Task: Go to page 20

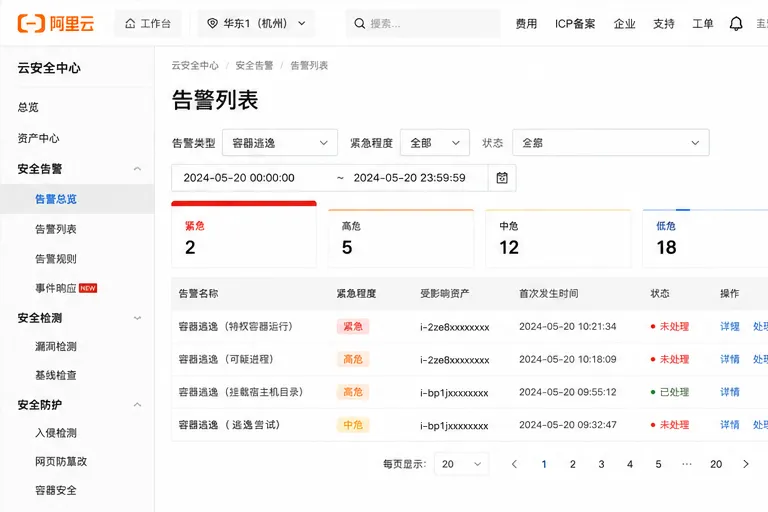Action: 716,464
